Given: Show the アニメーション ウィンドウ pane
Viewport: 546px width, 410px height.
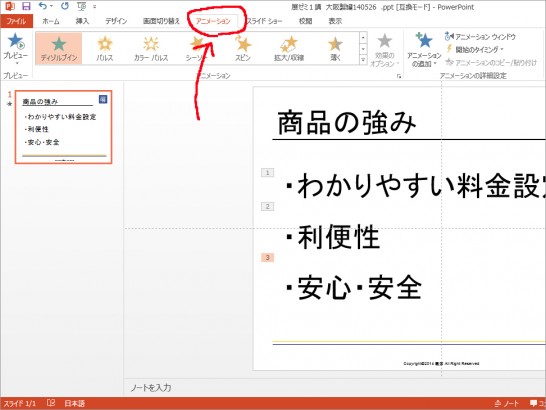Looking at the screenshot, I should 480,37.
